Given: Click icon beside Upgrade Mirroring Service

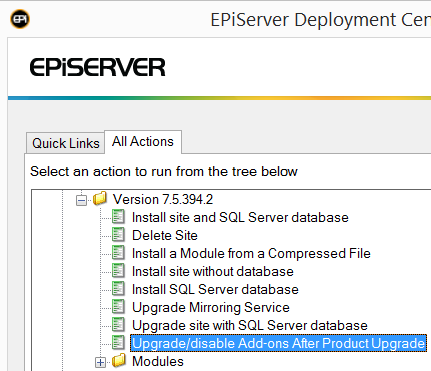Looking at the screenshot, I should coord(118,307).
